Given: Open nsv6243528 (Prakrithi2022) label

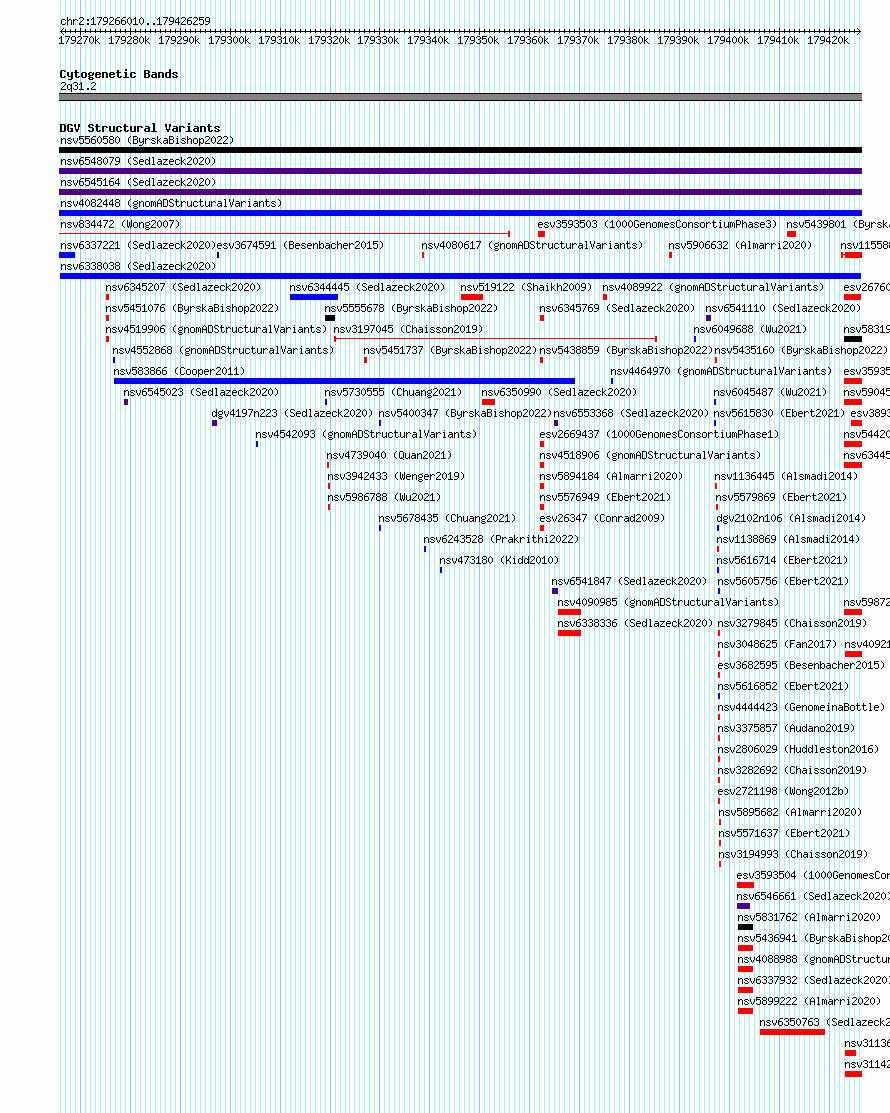Looking at the screenshot, I should tap(501, 539).
